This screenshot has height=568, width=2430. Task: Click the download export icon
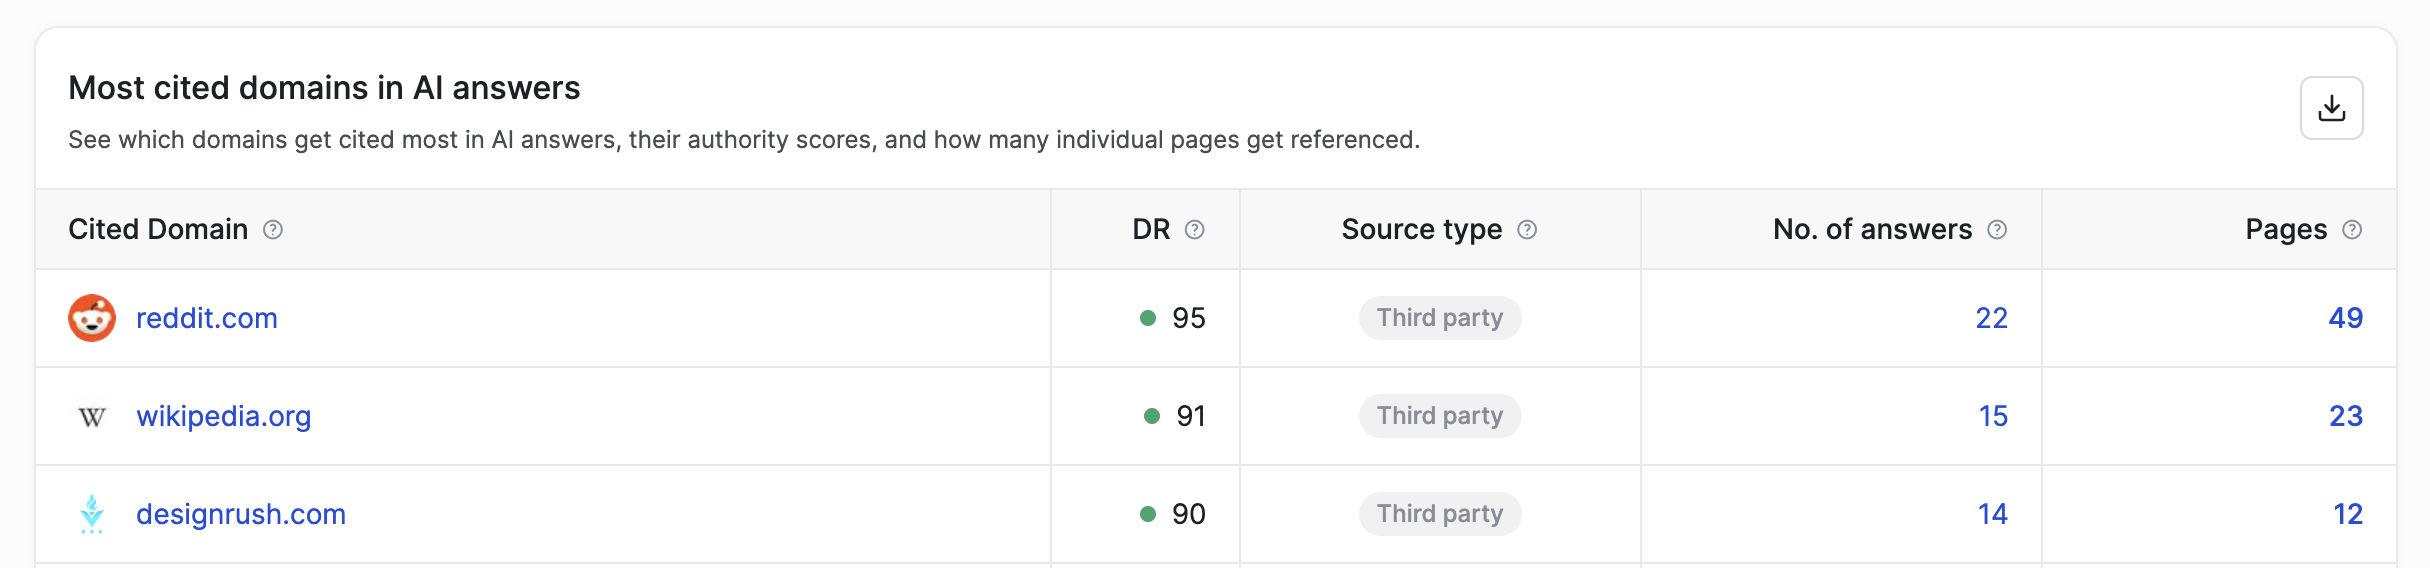(2331, 108)
